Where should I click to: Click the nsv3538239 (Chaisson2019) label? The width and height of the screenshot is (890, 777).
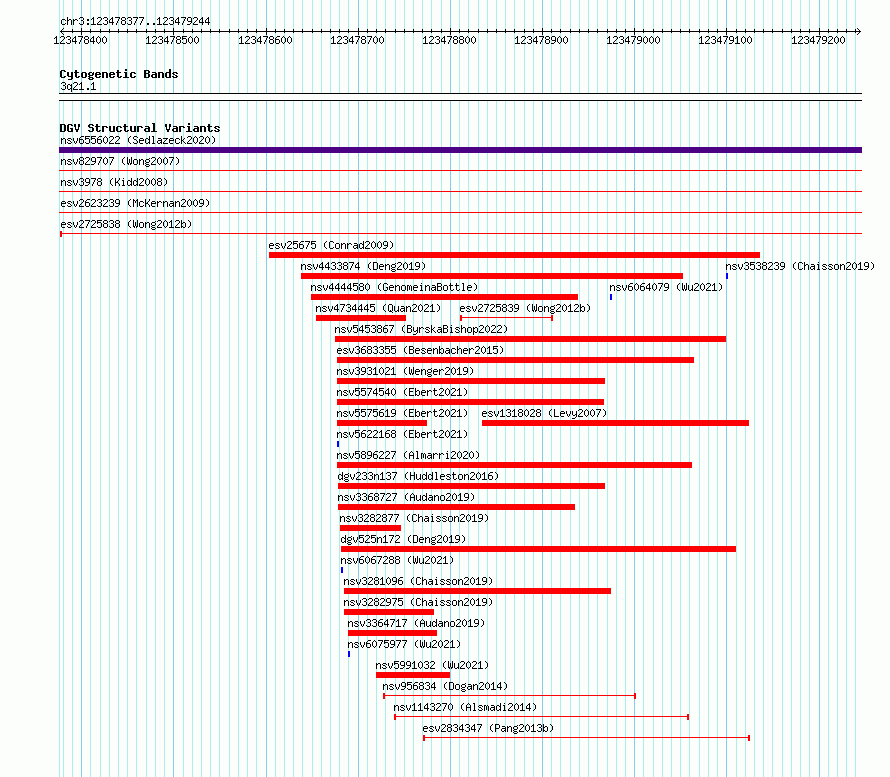point(800,266)
